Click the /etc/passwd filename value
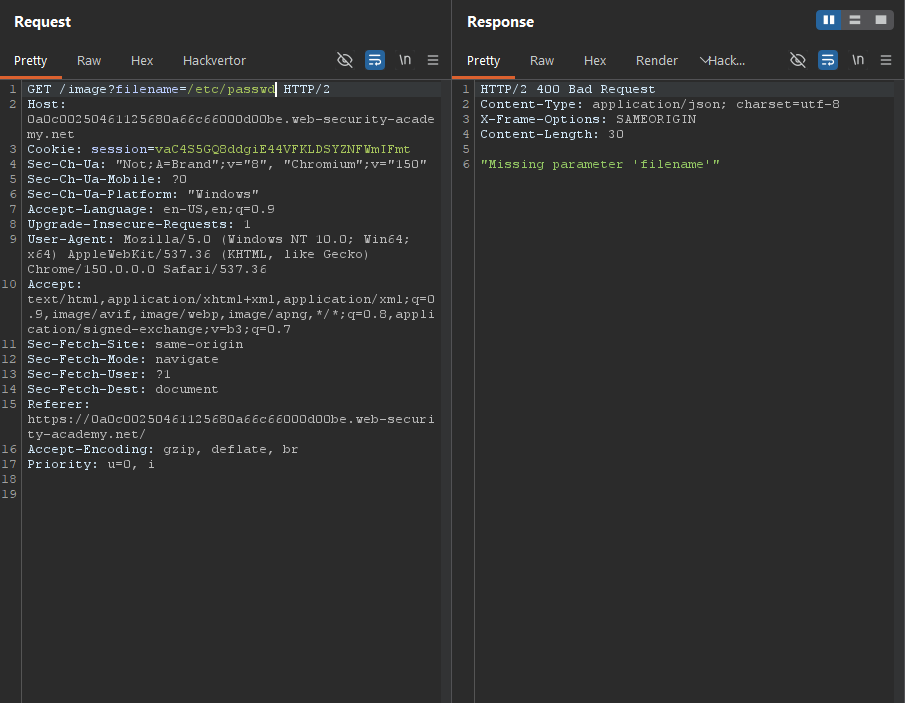 click(x=231, y=89)
